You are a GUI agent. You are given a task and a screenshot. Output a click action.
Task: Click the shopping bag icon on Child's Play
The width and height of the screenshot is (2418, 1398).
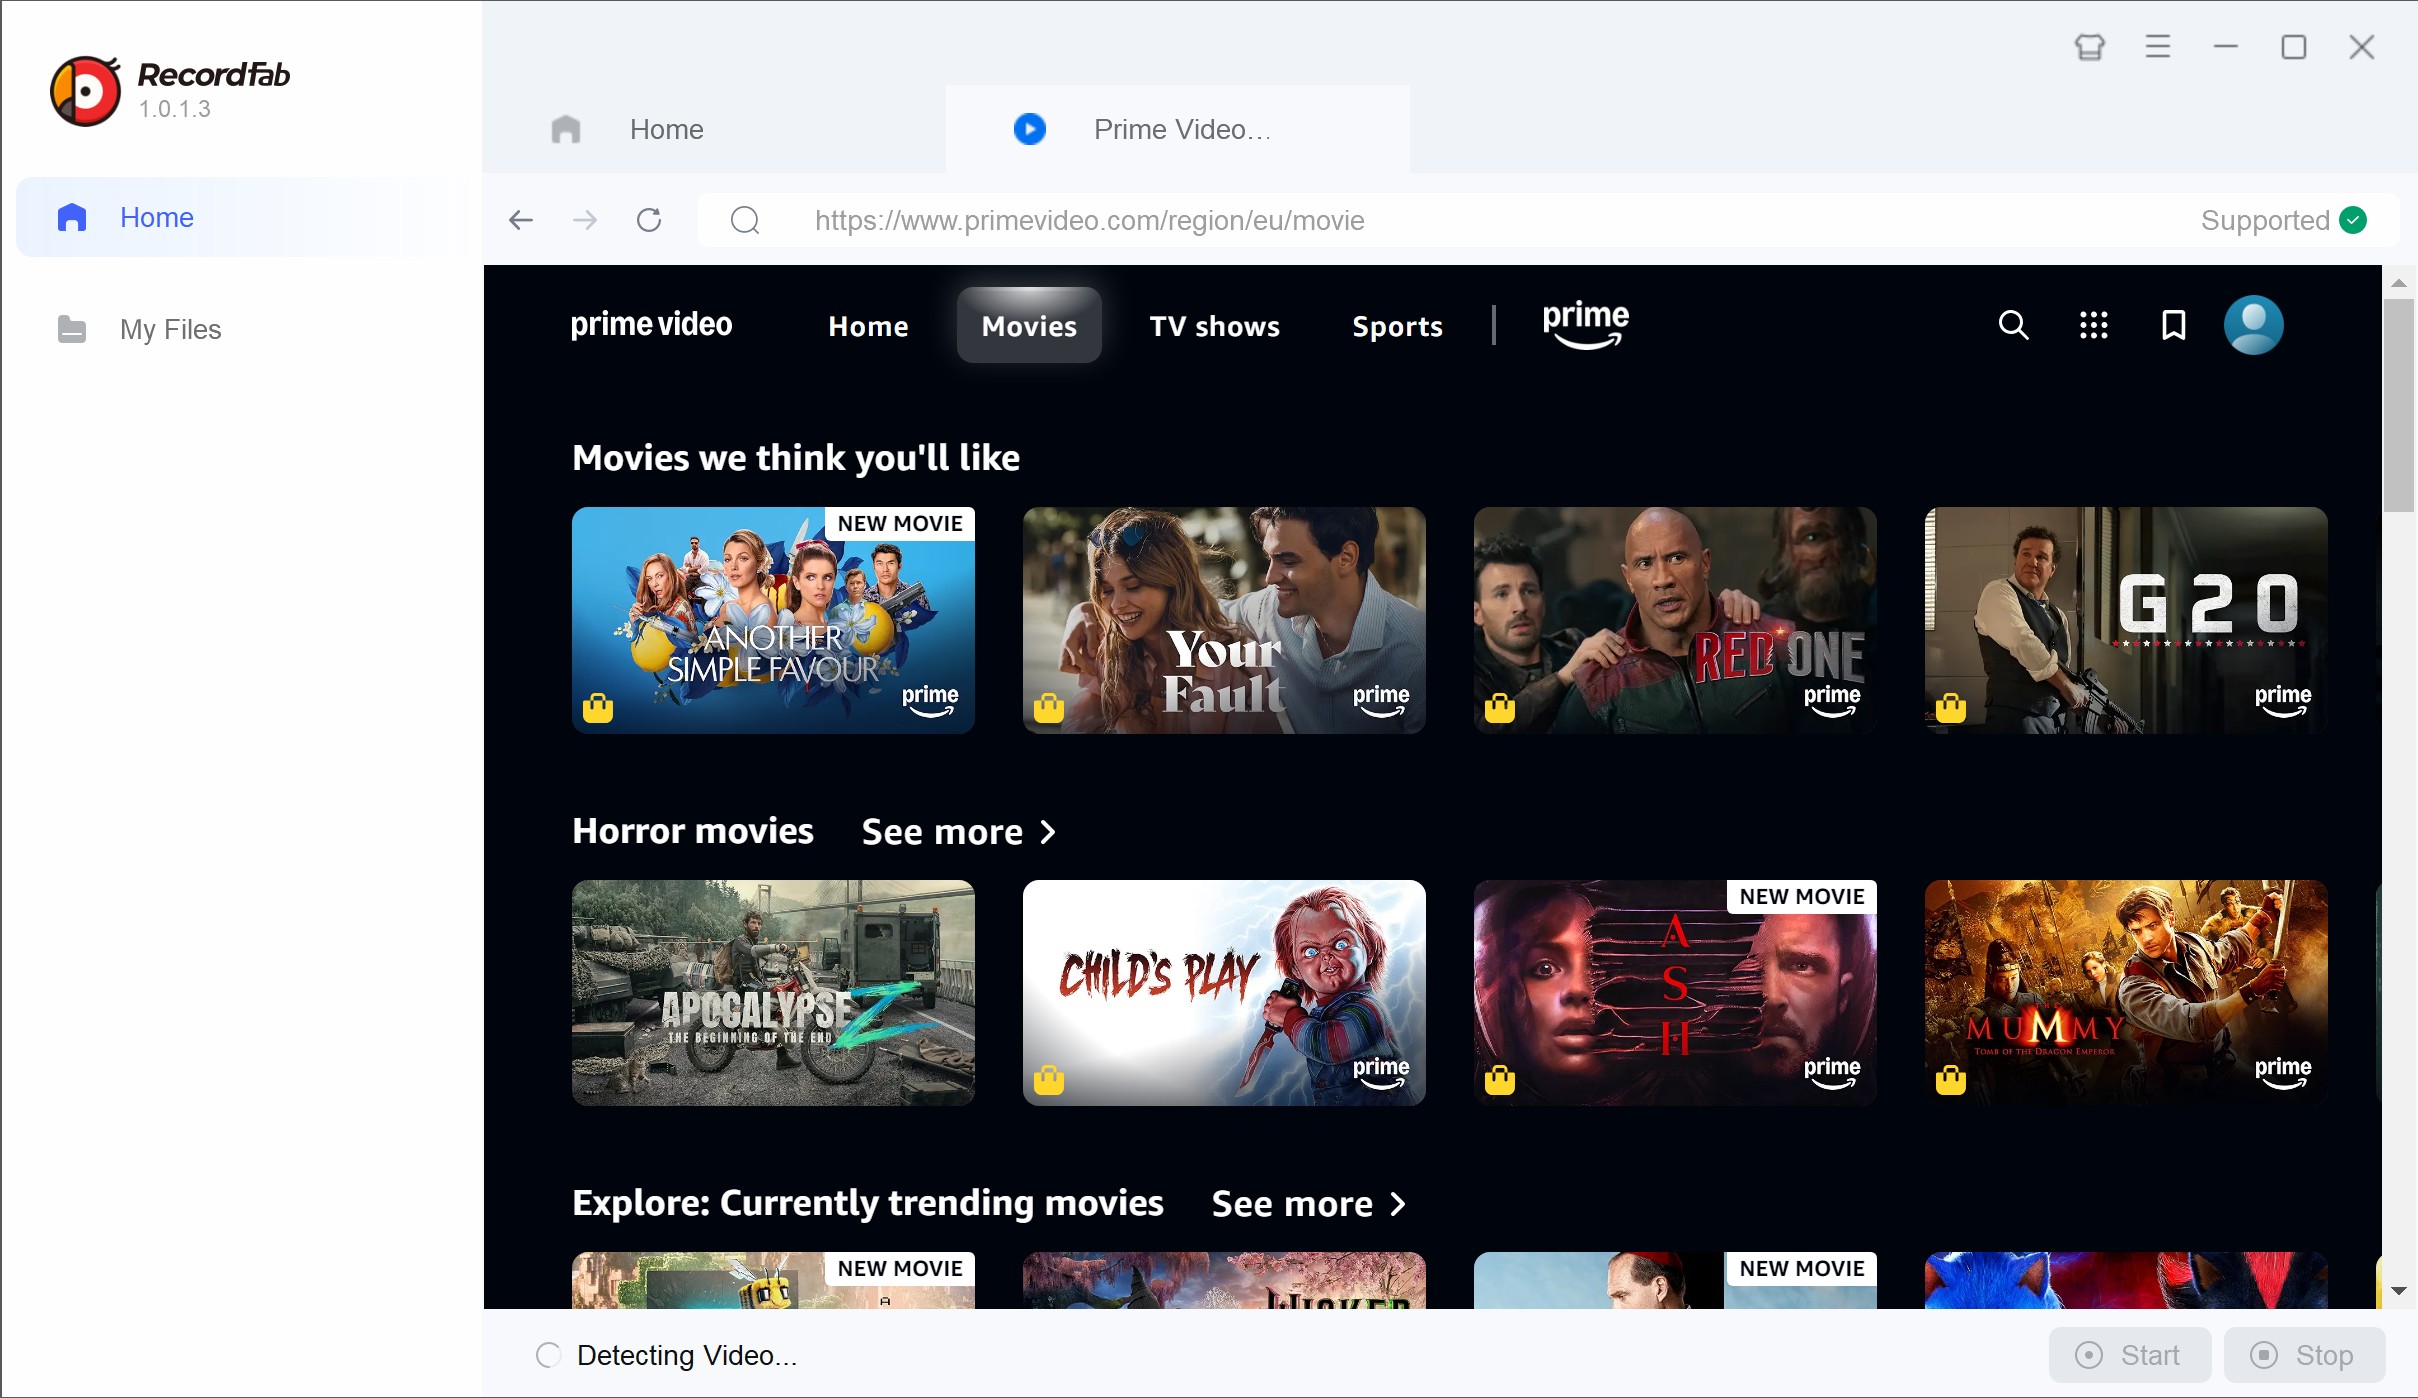pos(1049,1080)
